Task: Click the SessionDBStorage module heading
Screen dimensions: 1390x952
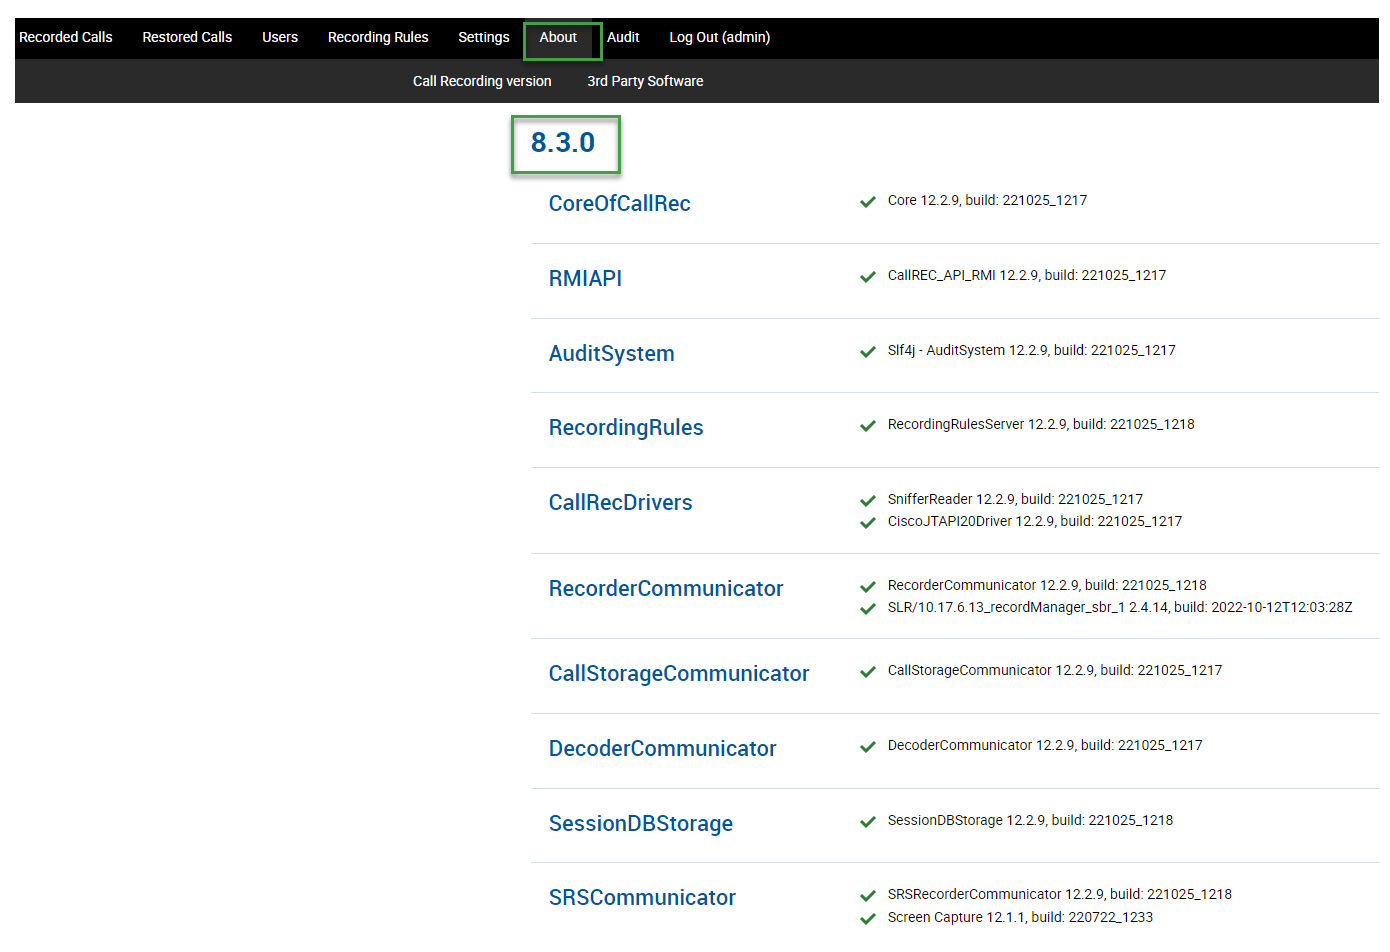Action: (x=640, y=823)
